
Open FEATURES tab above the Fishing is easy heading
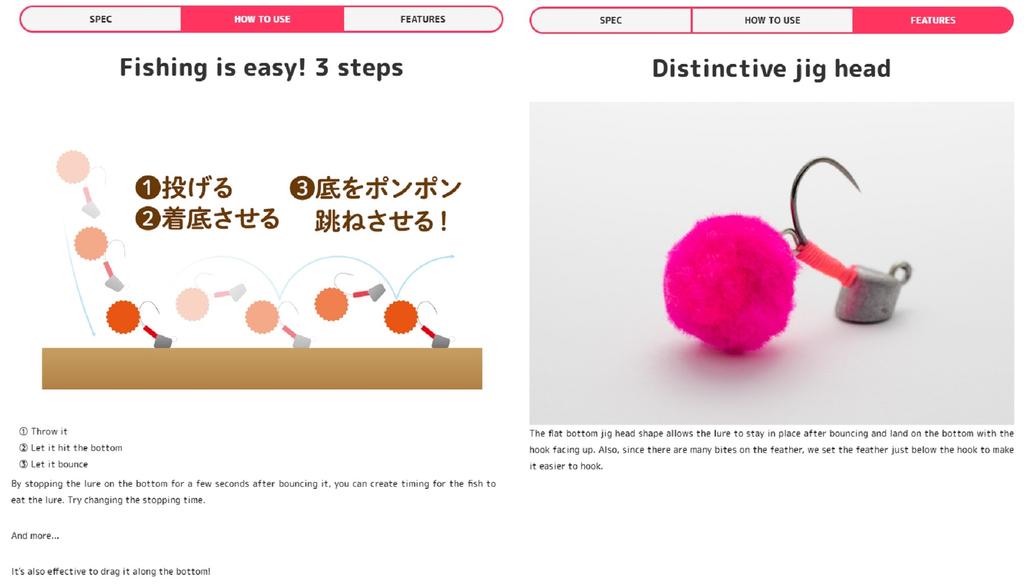click(423, 19)
